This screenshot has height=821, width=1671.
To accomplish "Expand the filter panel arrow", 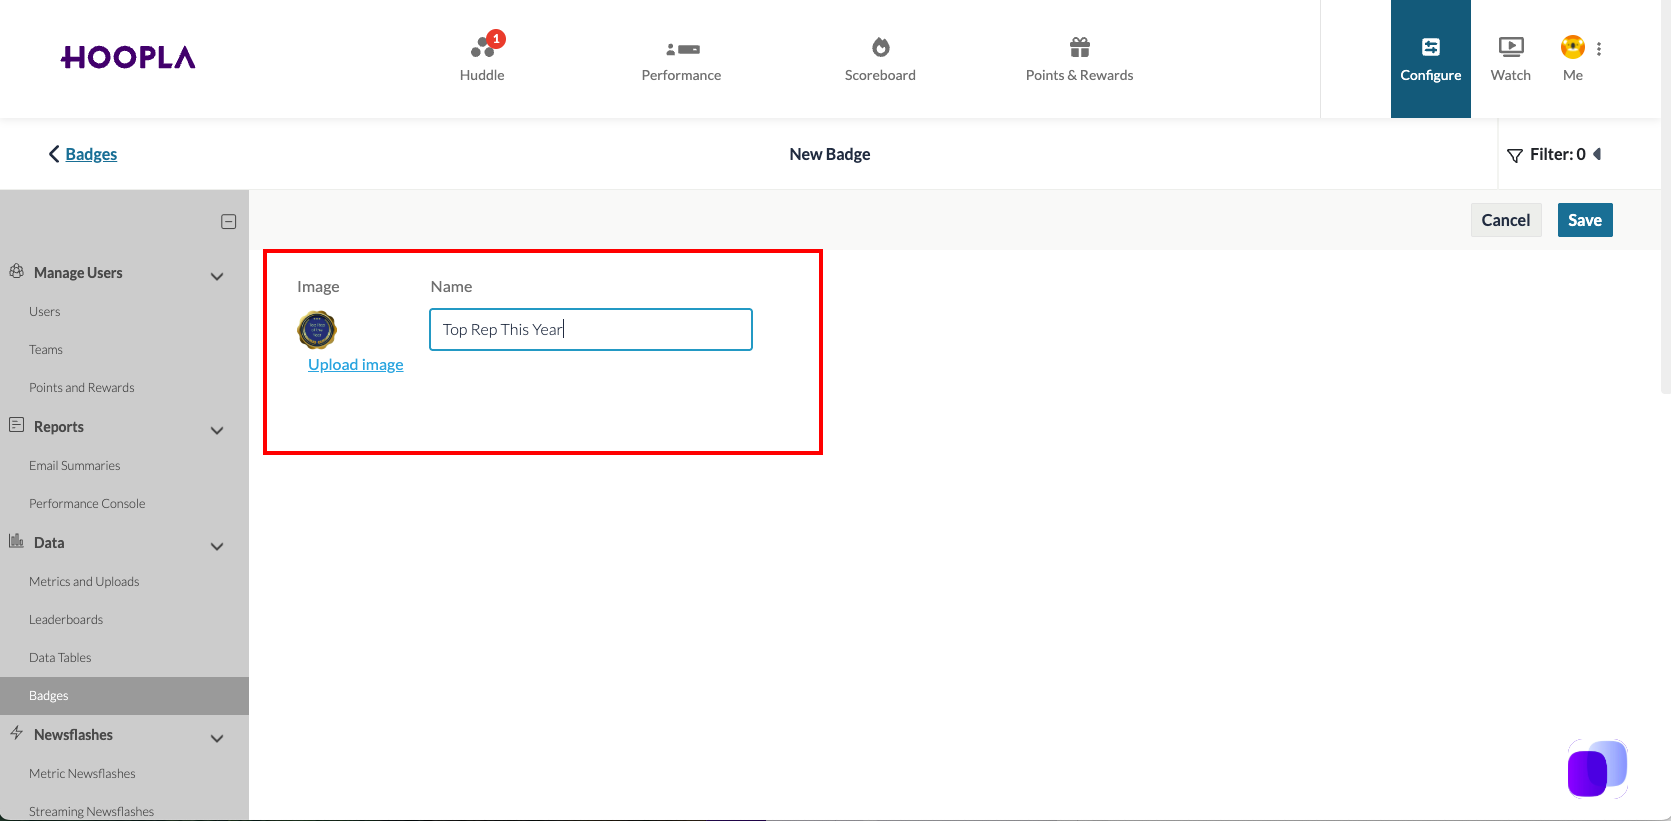I will 1597,154.
